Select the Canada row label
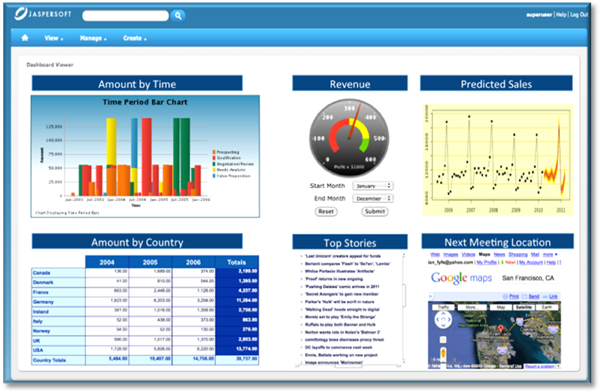 coord(41,273)
